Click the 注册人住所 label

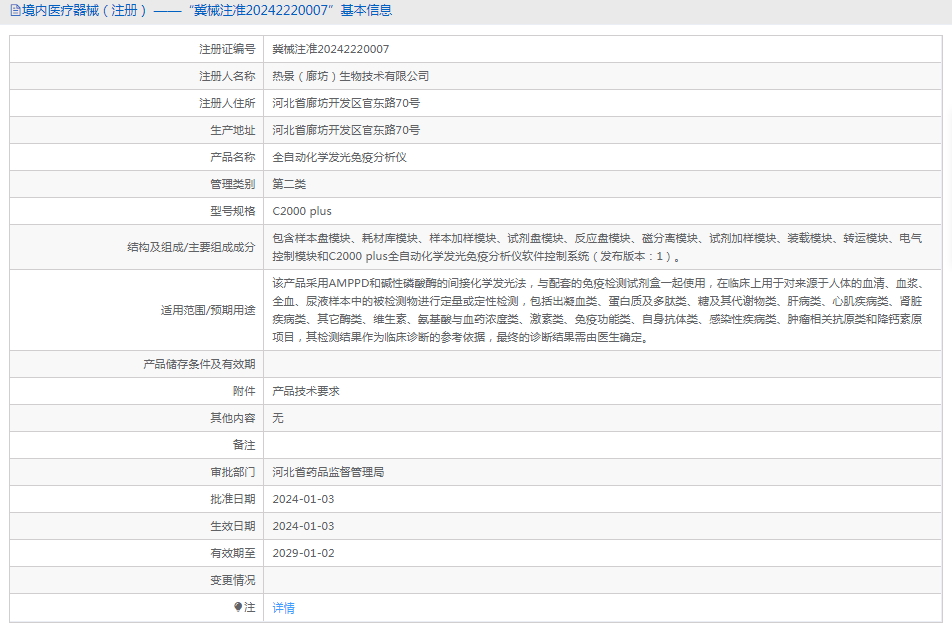tap(227, 103)
